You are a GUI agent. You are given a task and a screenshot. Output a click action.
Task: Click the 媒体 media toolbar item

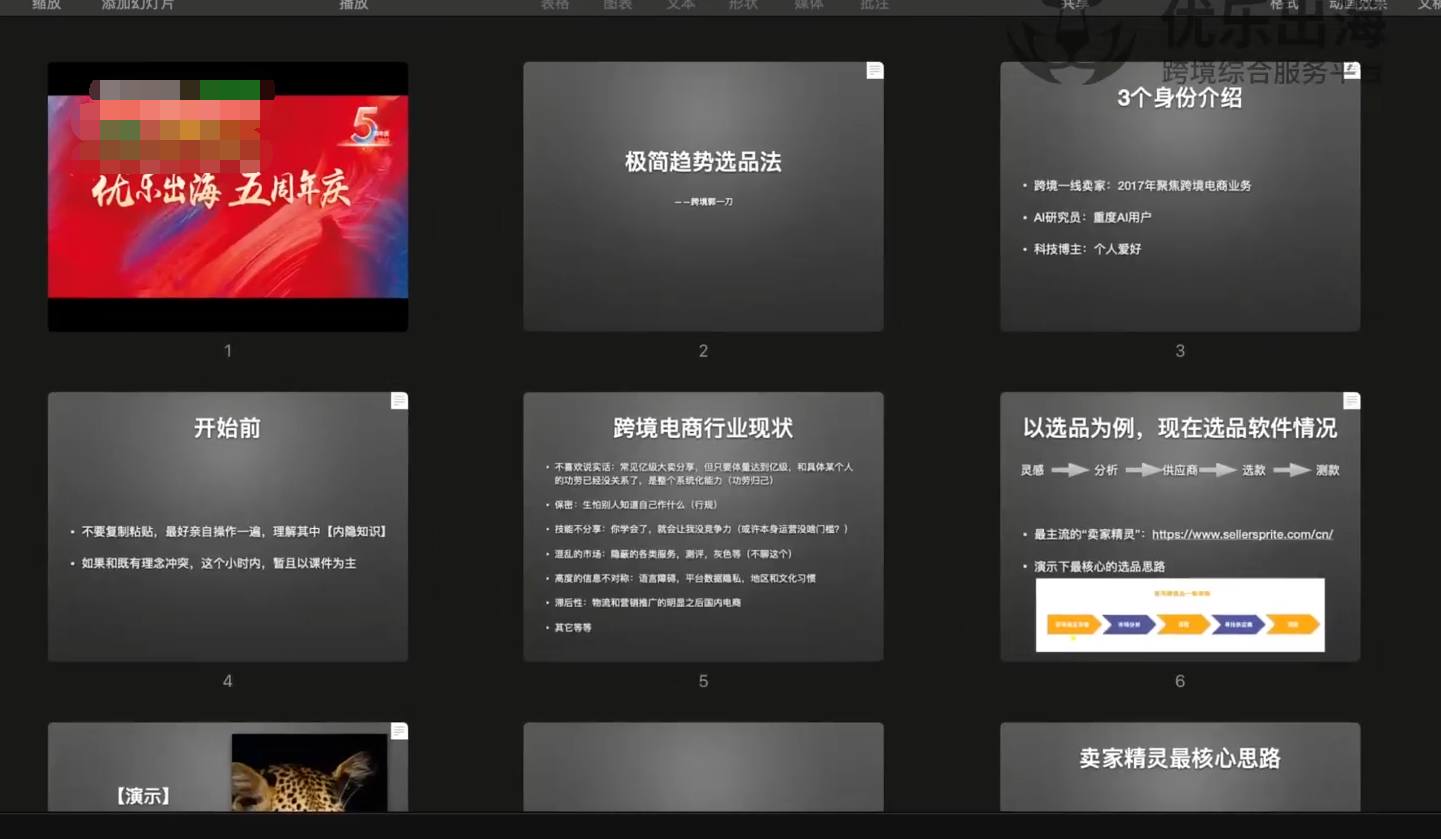(809, 5)
